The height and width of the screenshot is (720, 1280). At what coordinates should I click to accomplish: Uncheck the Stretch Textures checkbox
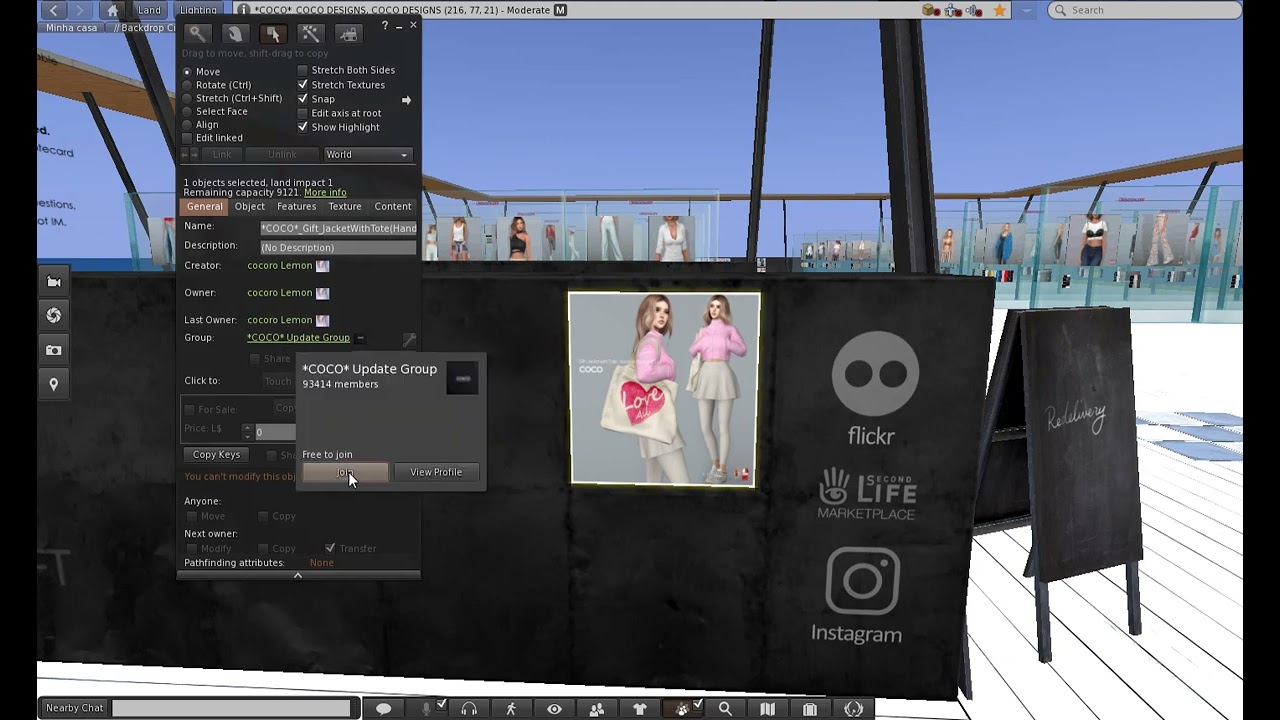coord(303,85)
